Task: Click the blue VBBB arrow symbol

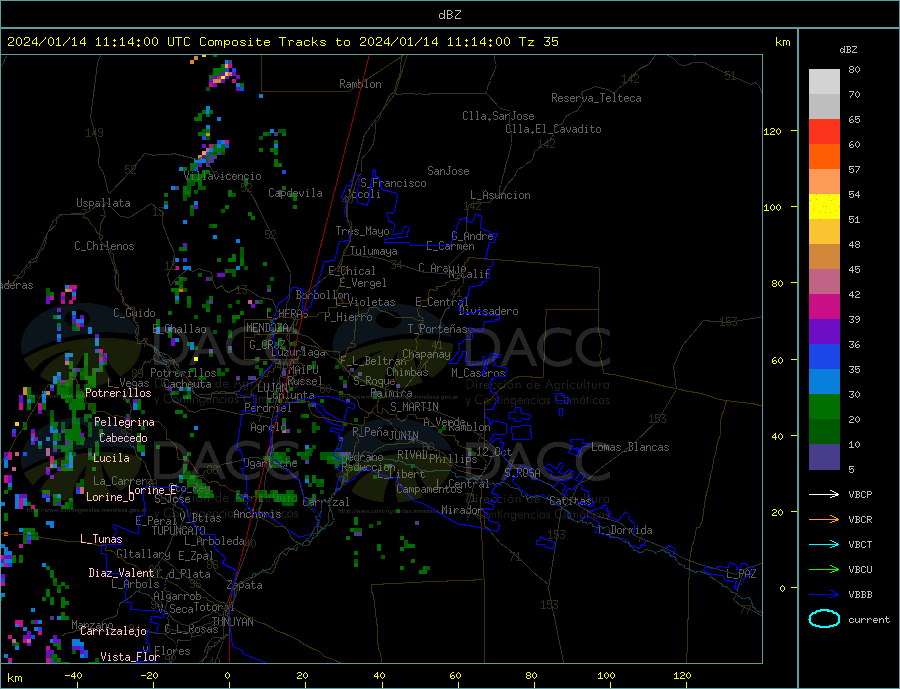Action: coord(825,595)
